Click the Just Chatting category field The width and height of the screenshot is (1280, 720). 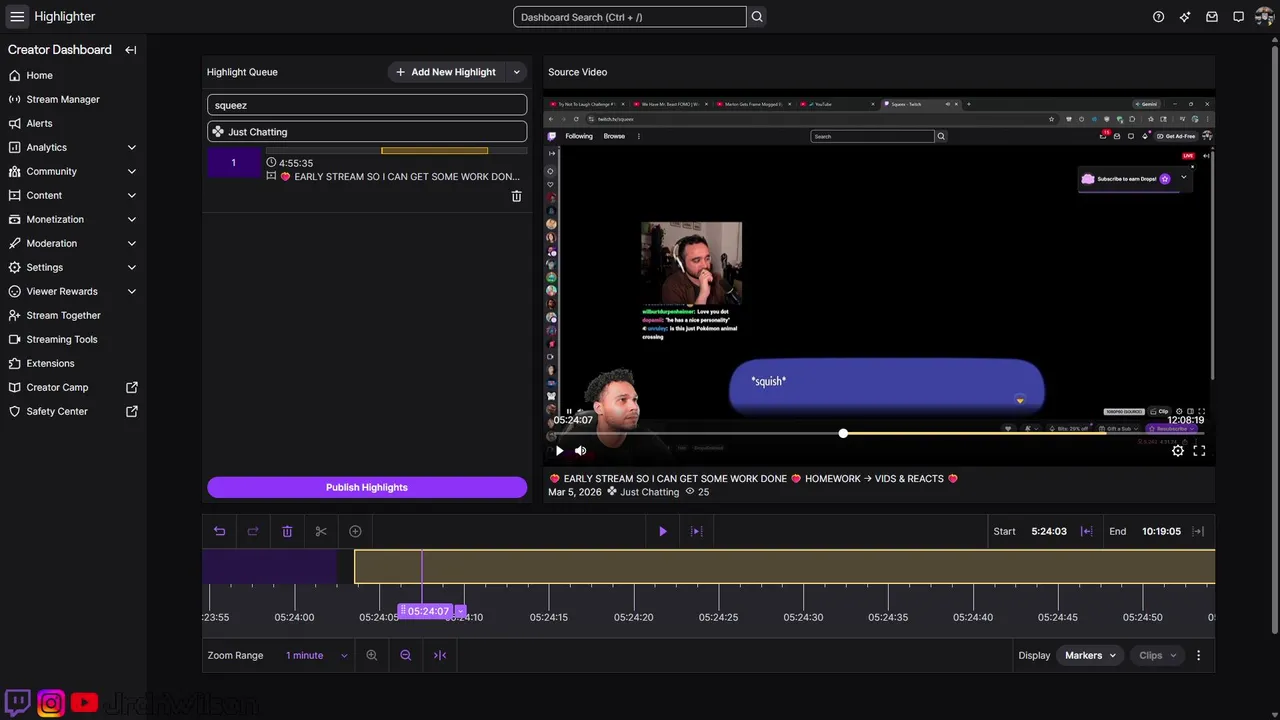[x=367, y=131]
